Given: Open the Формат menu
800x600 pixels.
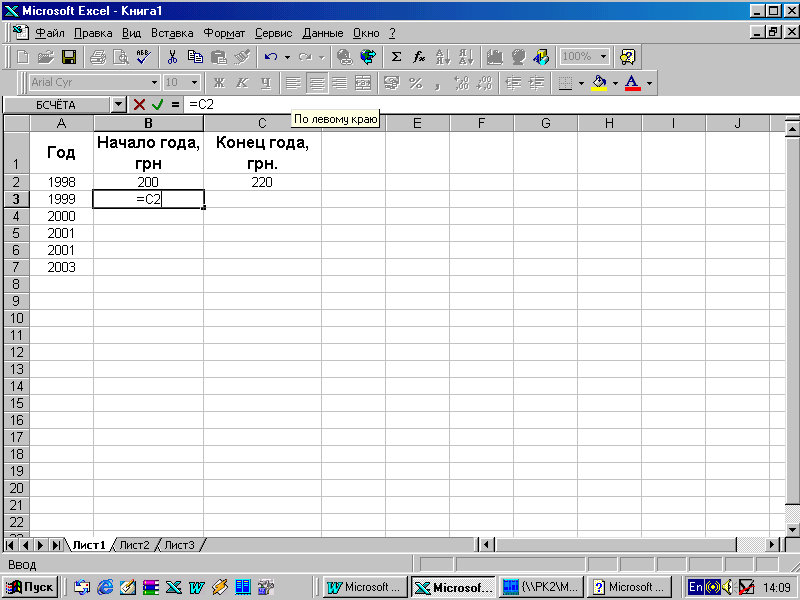Looking at the screenshot, I should click(224, 33).
